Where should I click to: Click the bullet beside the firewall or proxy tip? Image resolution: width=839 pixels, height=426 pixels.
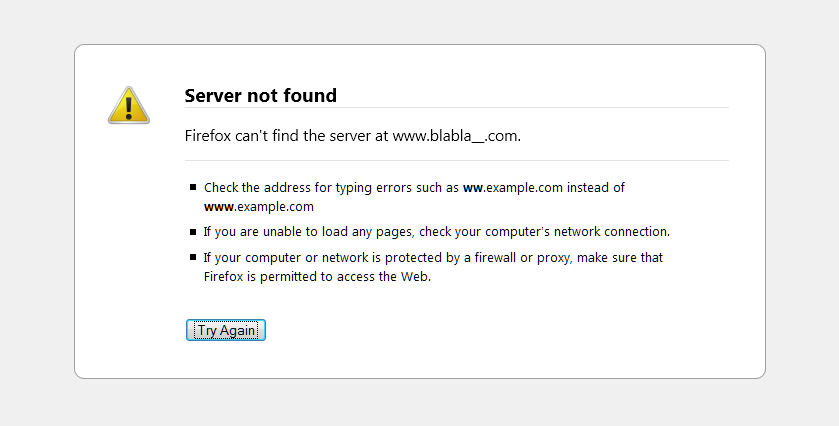coord(193,257)
